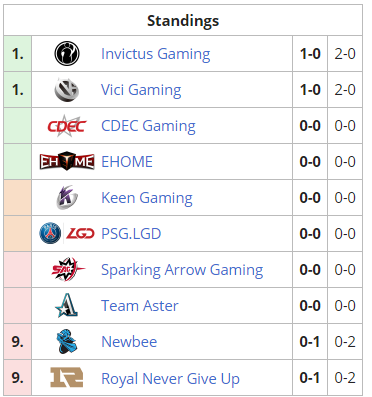Screen dimensions: 372x397
Task: Open the Royal Never Give Up logo
Action: (x=67, y=377)
